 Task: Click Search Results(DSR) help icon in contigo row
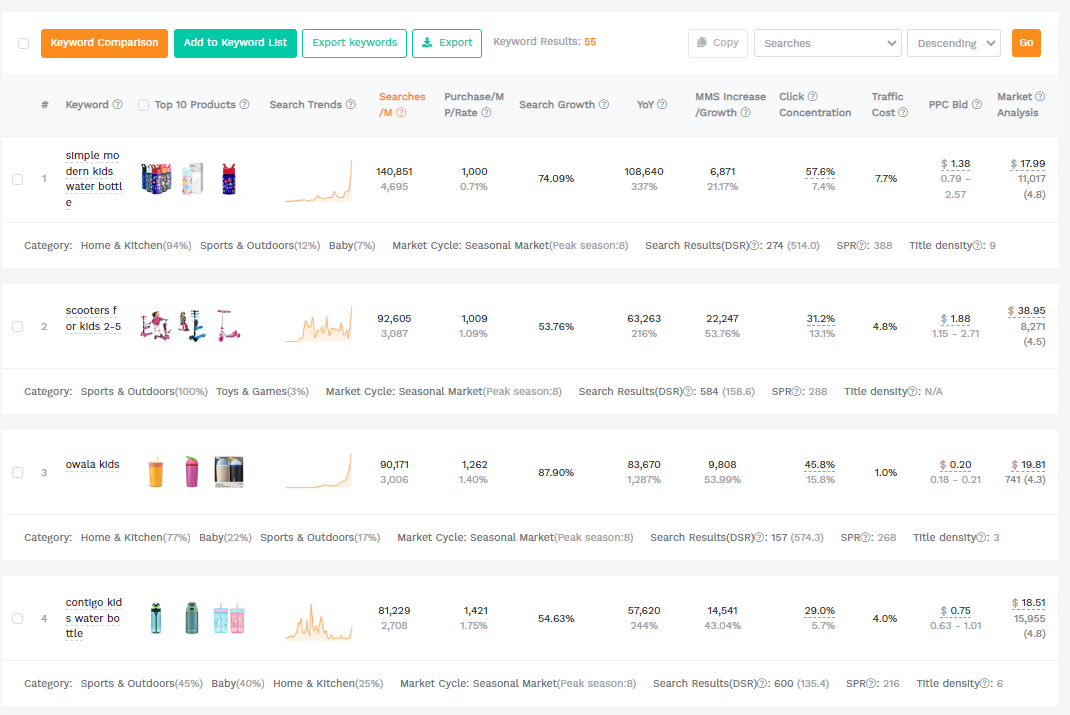coord(762,684)
